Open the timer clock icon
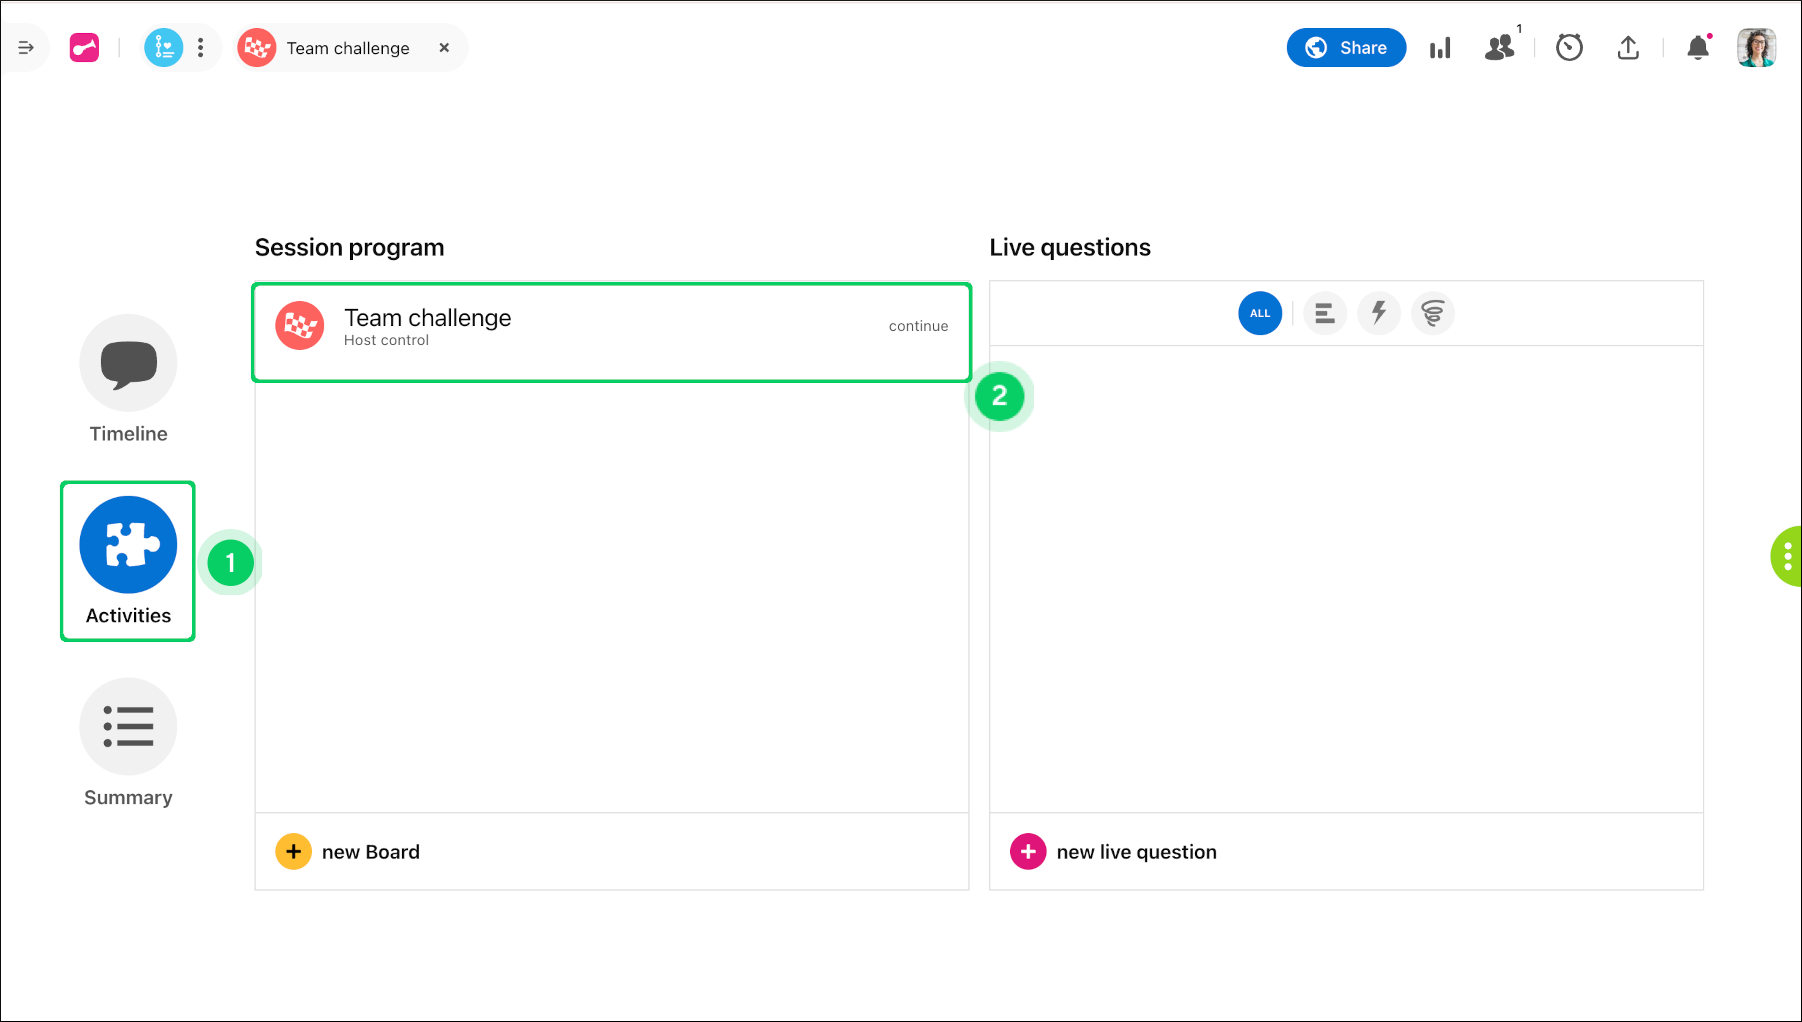1802x1022 pixels. tap(1569, 47)
